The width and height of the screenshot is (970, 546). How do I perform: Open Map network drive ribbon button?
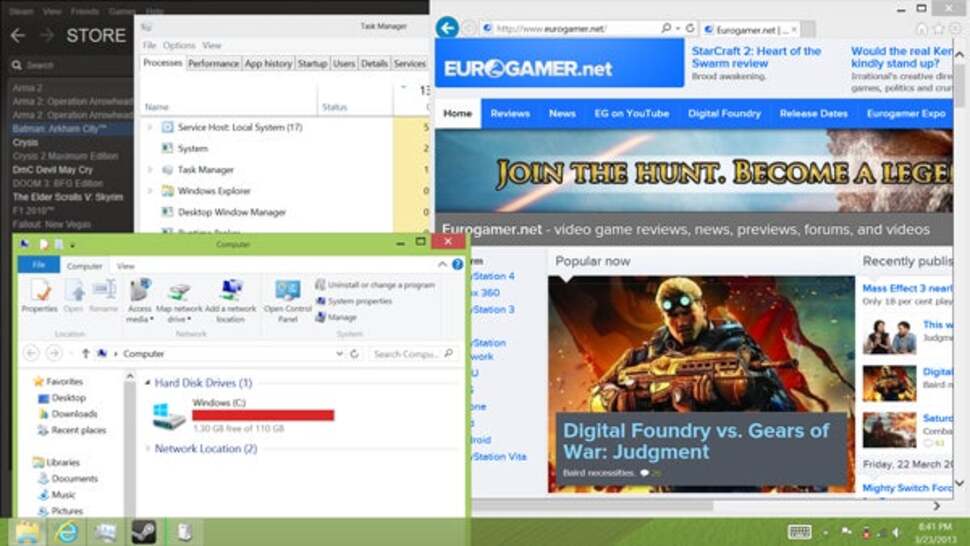179,301
